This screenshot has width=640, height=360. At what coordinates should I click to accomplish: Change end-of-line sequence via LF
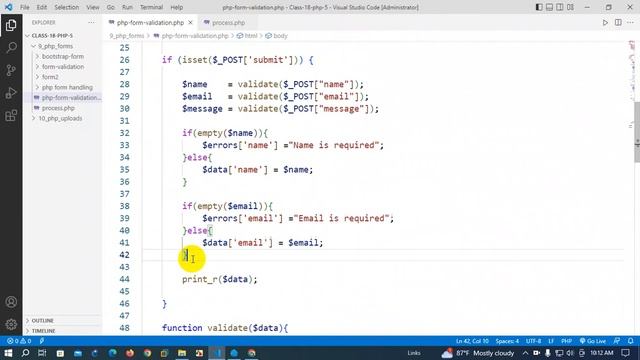(x=551, y=341)
